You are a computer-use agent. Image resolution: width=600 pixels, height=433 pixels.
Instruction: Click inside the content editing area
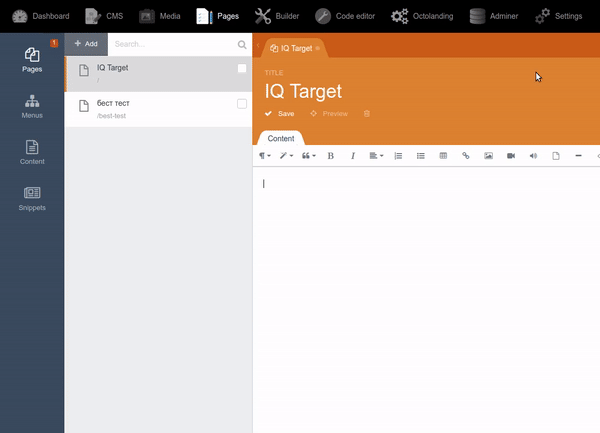[x=426, y=300]
